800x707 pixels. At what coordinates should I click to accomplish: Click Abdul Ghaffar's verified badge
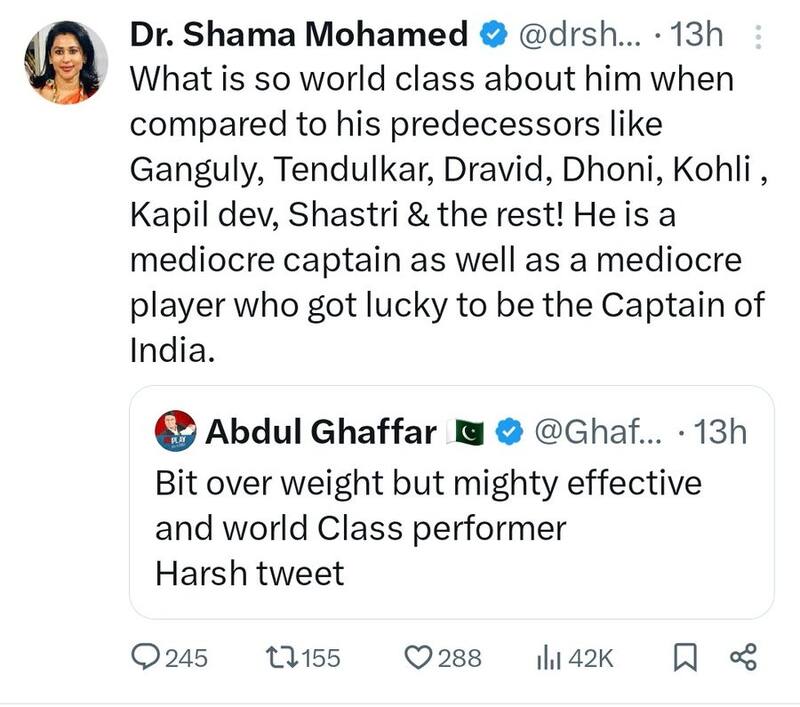pos(510,432)
